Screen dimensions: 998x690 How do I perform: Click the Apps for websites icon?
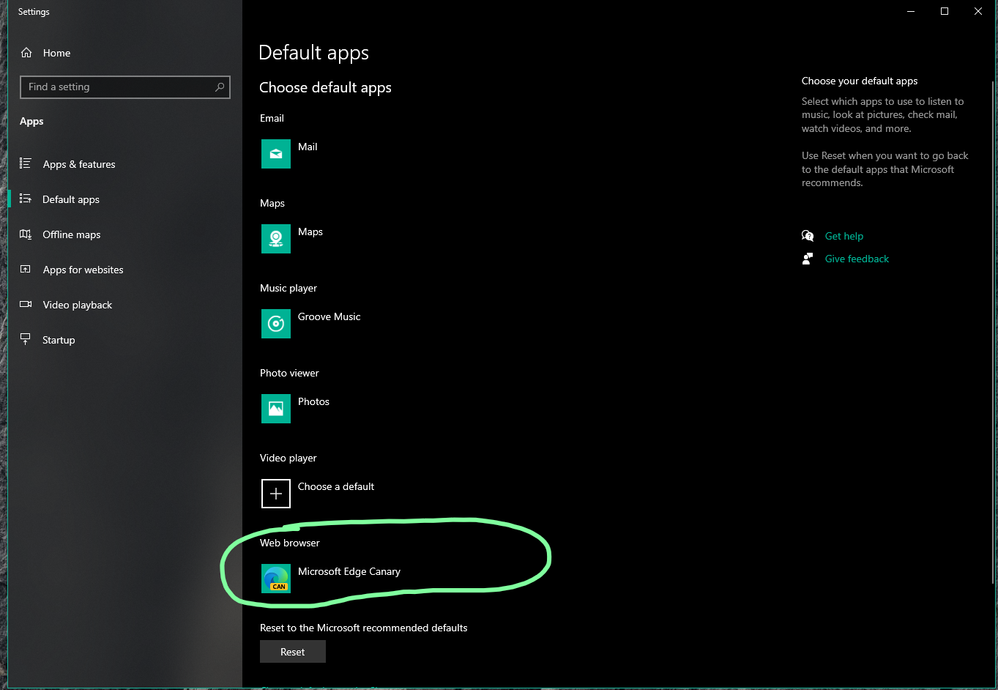(25, 269)
